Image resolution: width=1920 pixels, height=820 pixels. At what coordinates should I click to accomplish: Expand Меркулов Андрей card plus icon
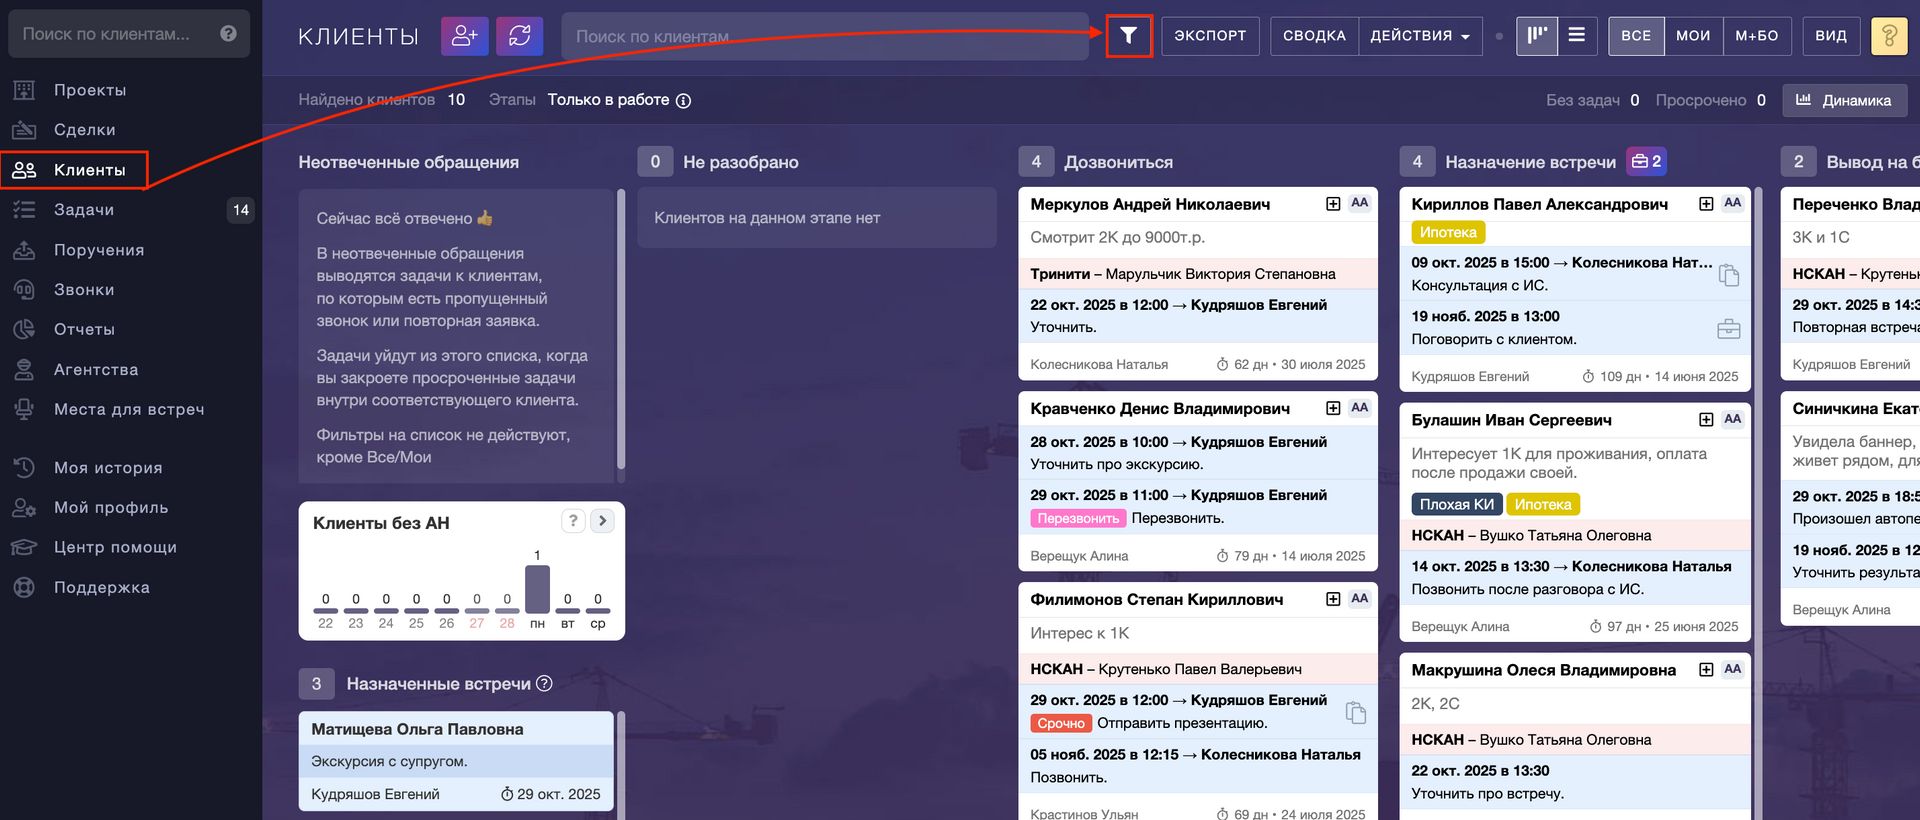(1333, 204)
